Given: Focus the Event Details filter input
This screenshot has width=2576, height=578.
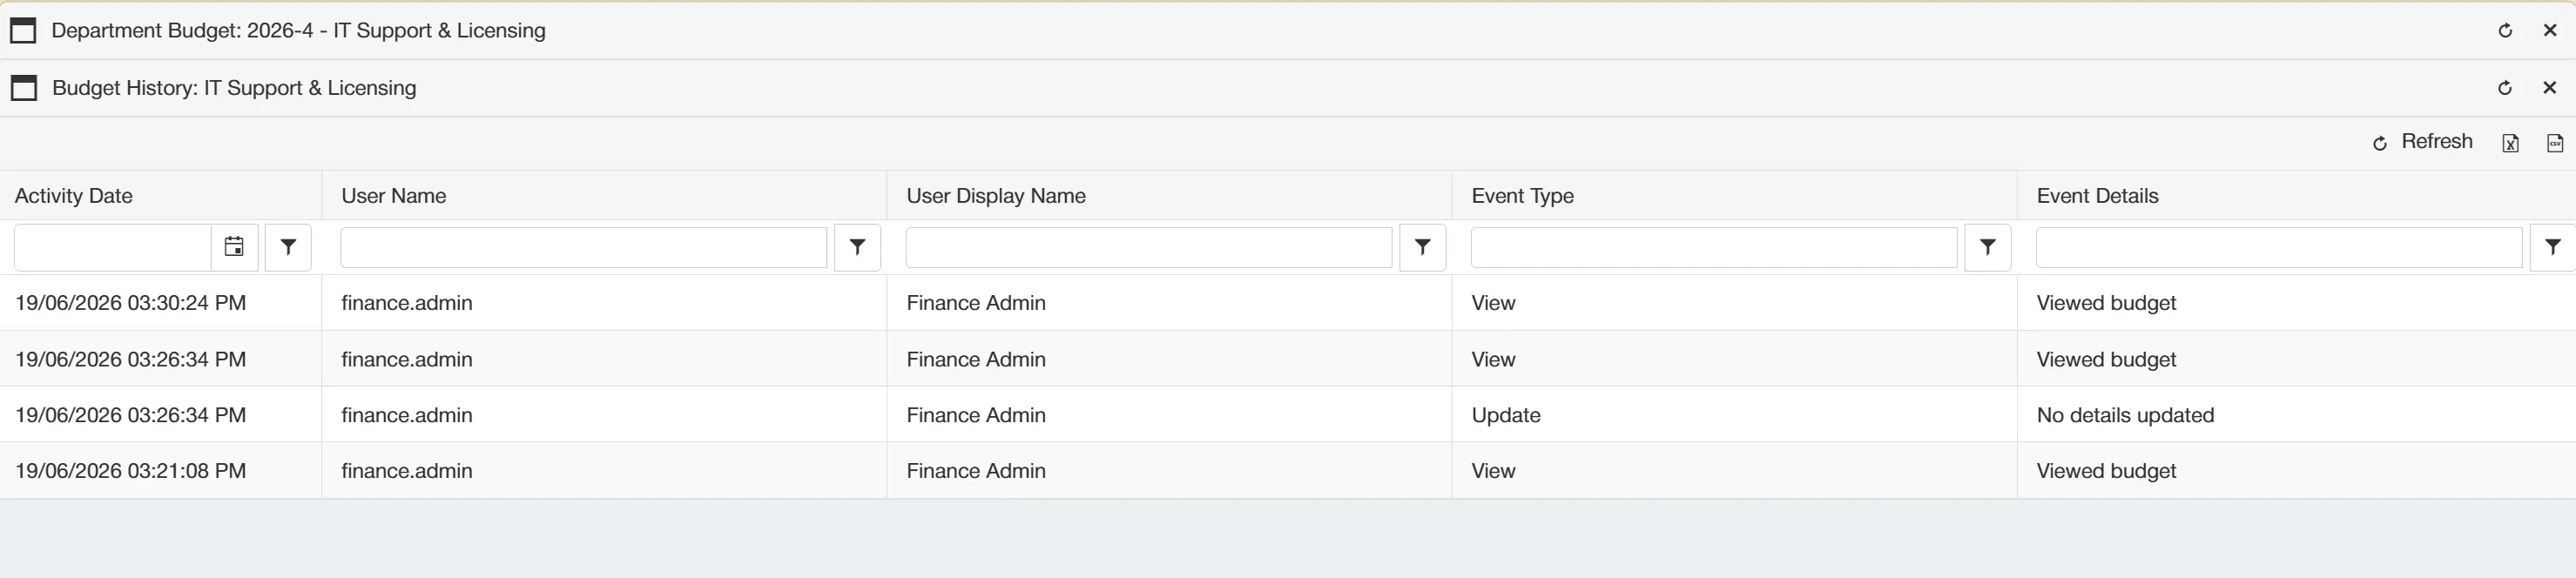Looking at the screenshot, I should coord(2279,247).
